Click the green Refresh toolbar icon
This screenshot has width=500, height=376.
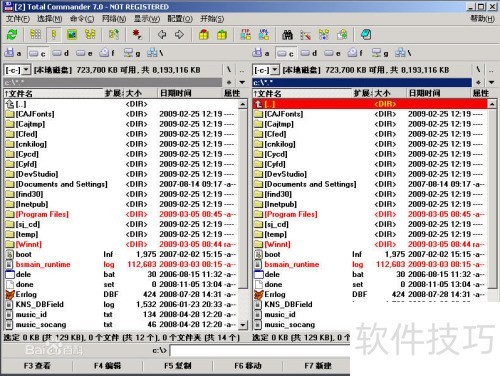point(12,35)
